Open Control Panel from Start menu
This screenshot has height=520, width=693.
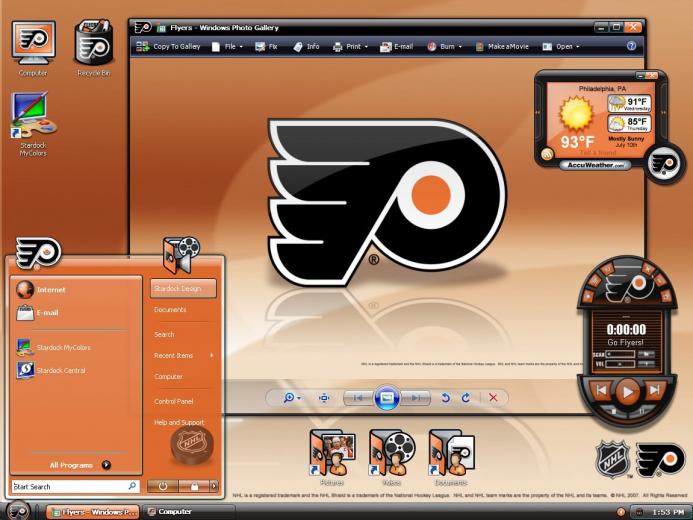(174, 401)
